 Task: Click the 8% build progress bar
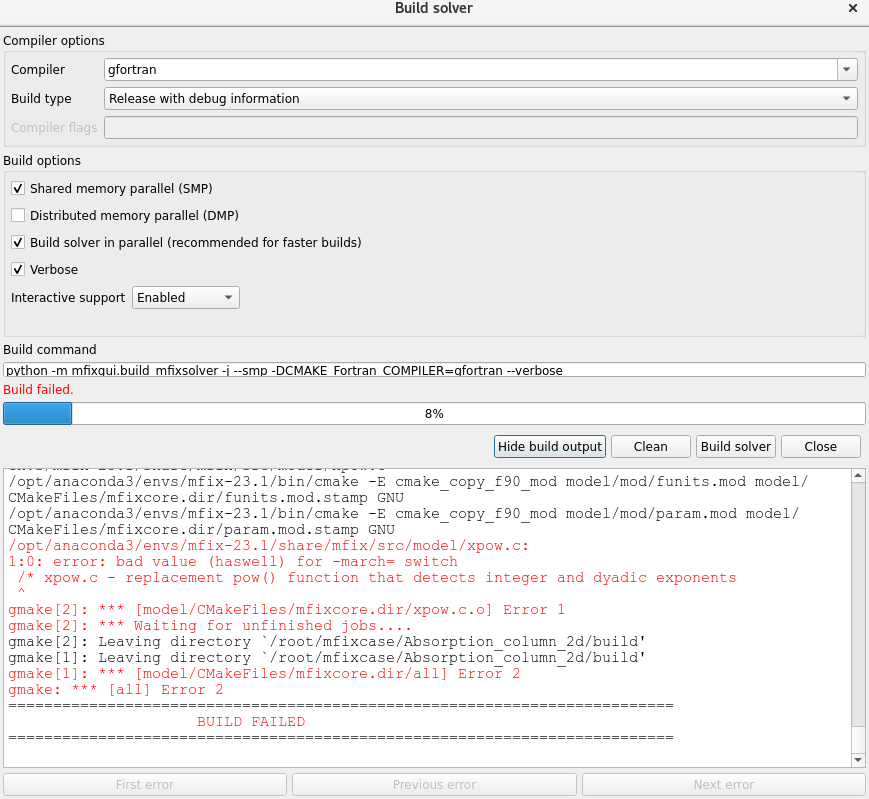[x=434, y=414]
